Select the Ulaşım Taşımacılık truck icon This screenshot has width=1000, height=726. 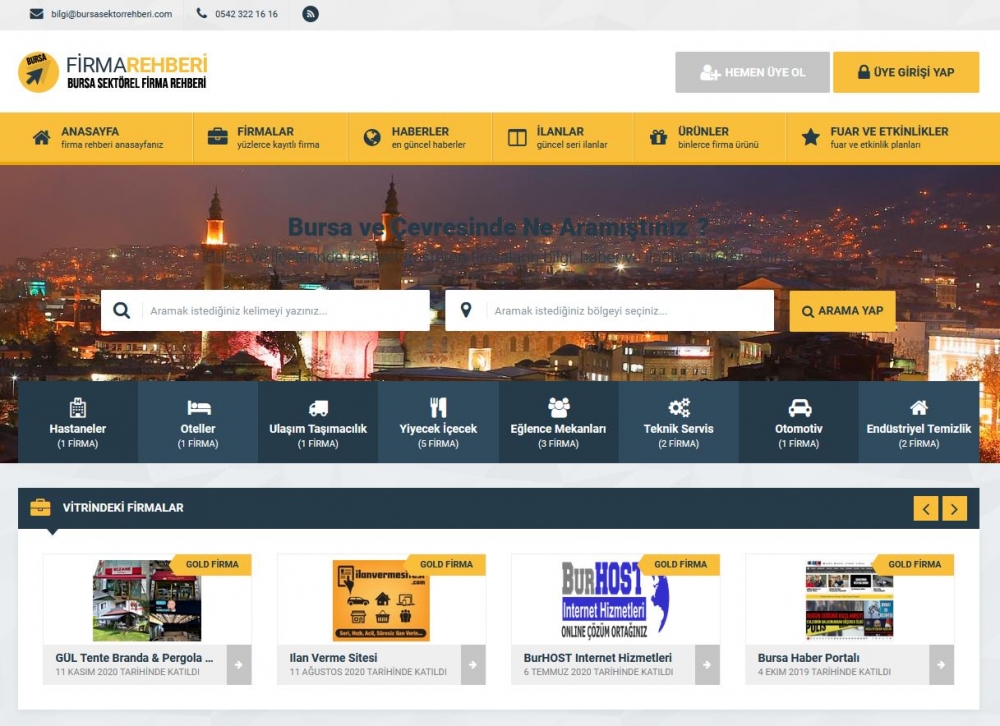[x=318, y=408]
